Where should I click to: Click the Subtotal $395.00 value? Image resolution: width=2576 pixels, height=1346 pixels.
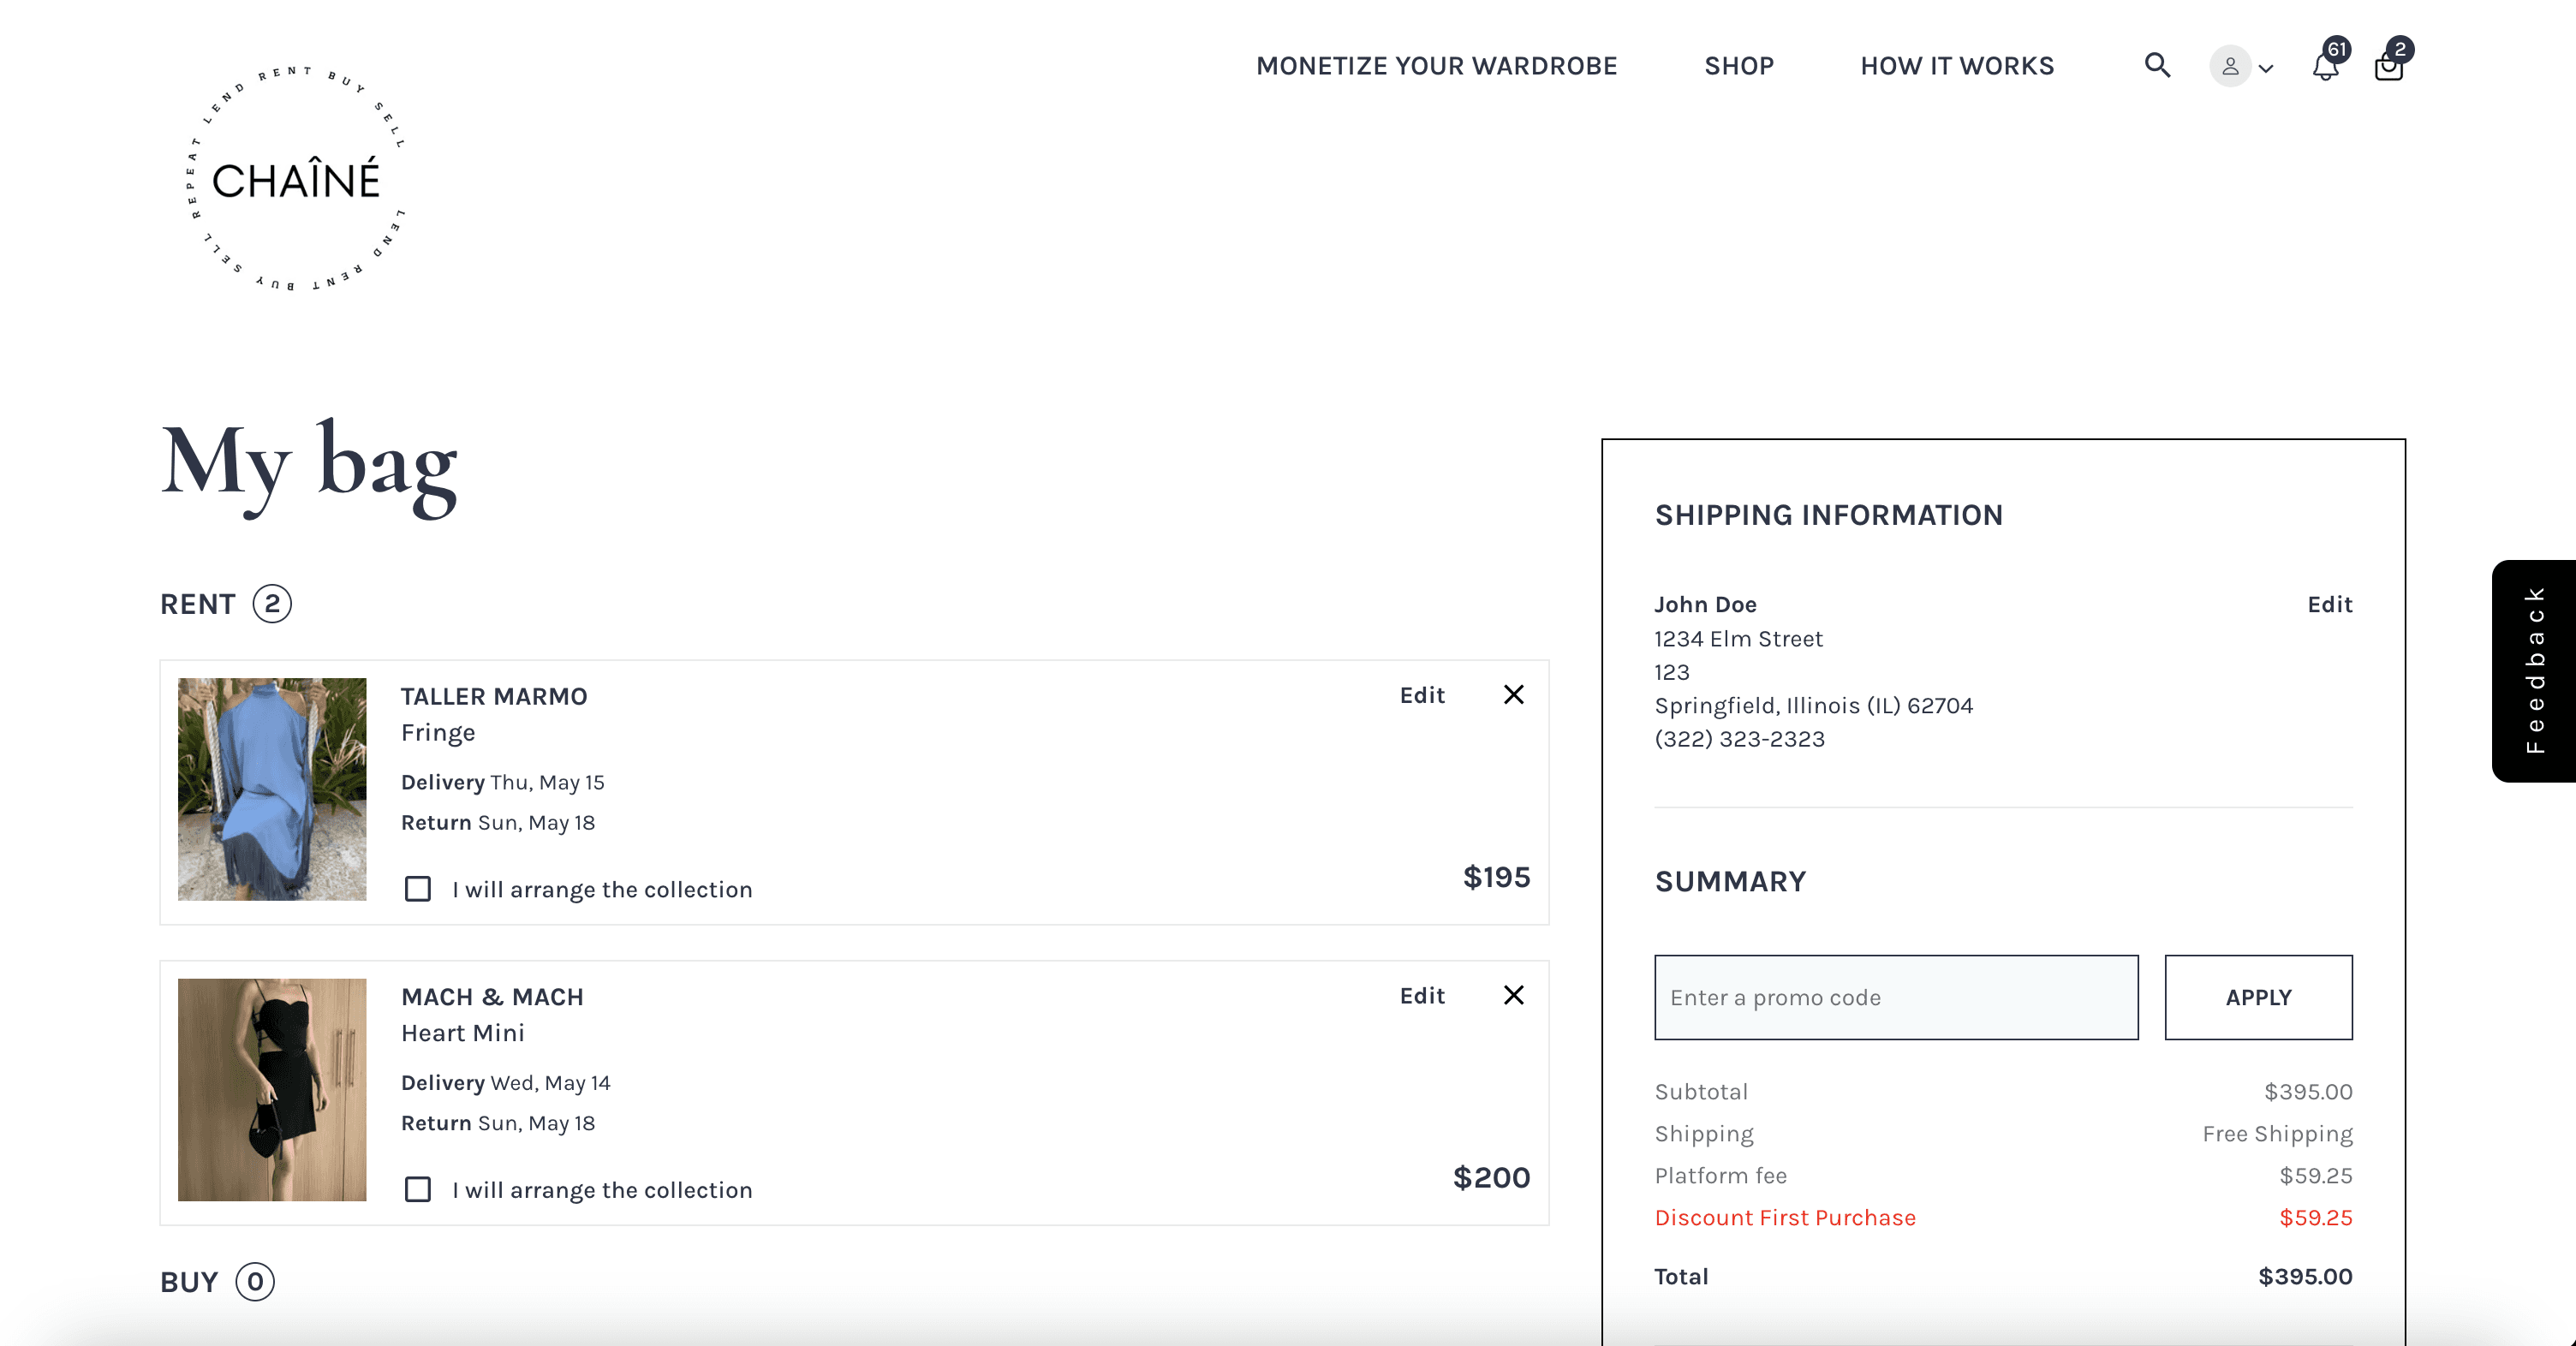(x=2308, y=1092)
